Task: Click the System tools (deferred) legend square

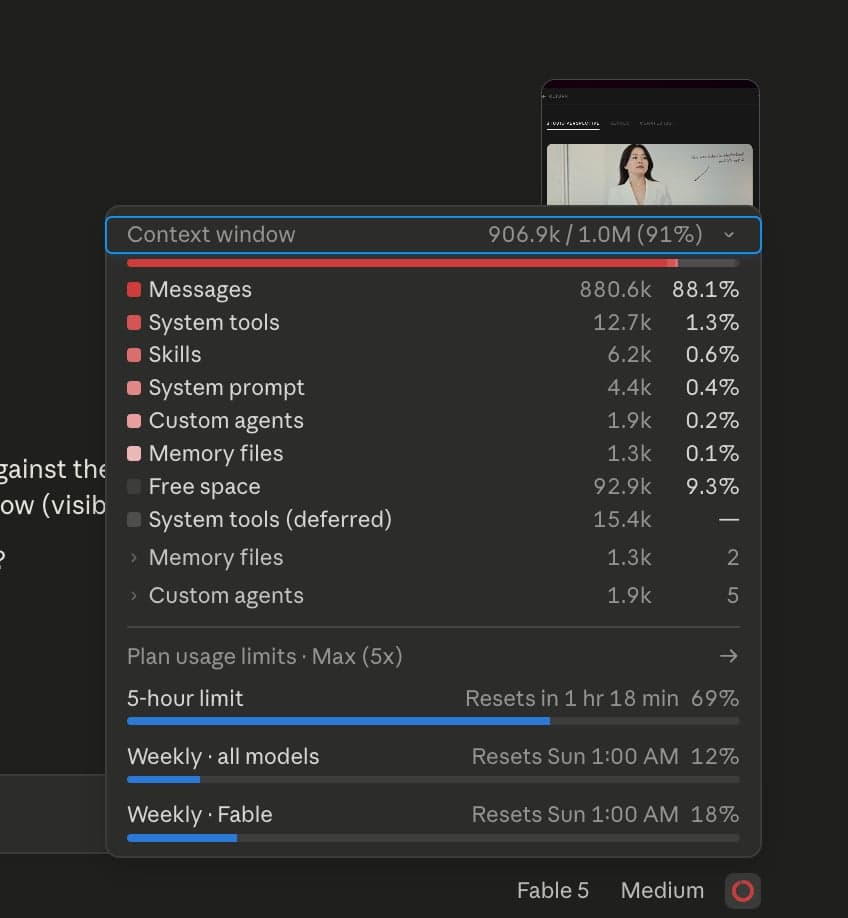Action: 134,519
